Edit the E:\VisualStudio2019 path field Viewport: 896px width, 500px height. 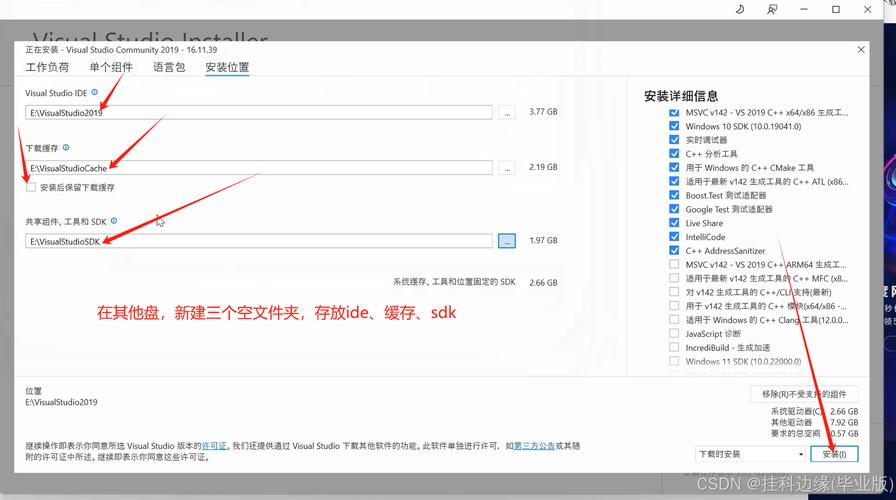[259, 113]
